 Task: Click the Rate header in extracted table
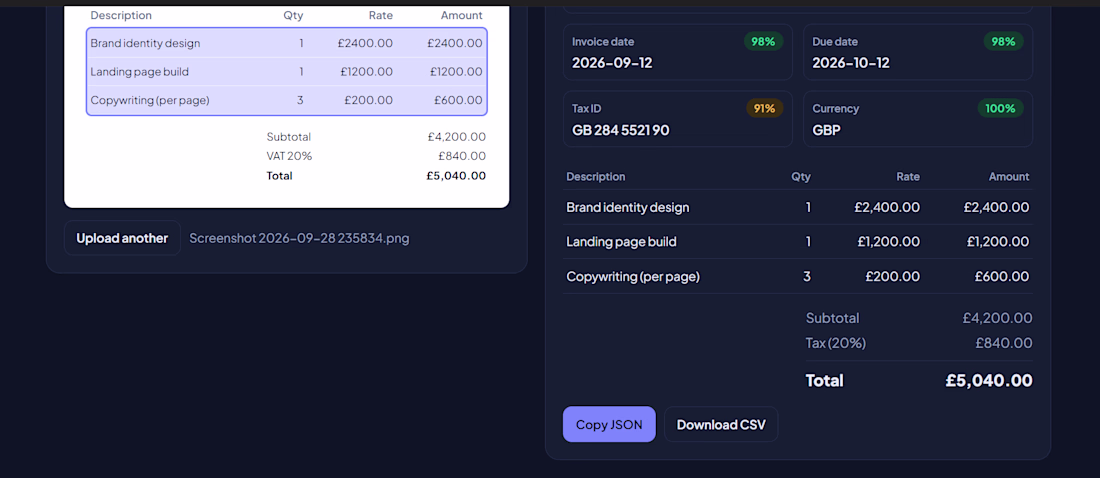(x=908, y=176)
